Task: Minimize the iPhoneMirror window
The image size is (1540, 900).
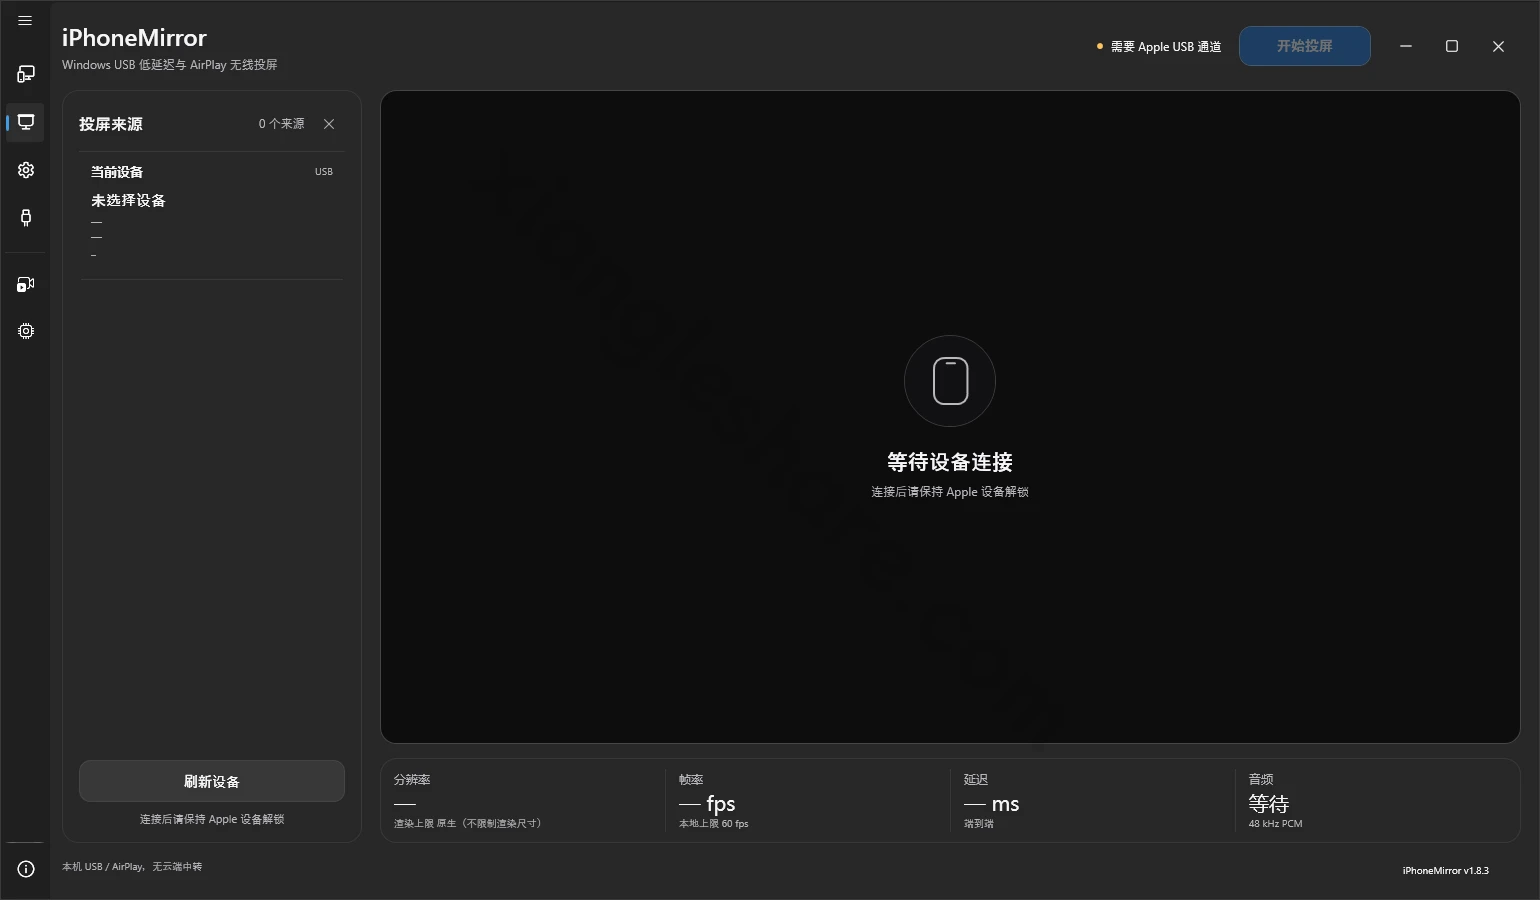Action: pyautogui.click(x=1406, y=46)
